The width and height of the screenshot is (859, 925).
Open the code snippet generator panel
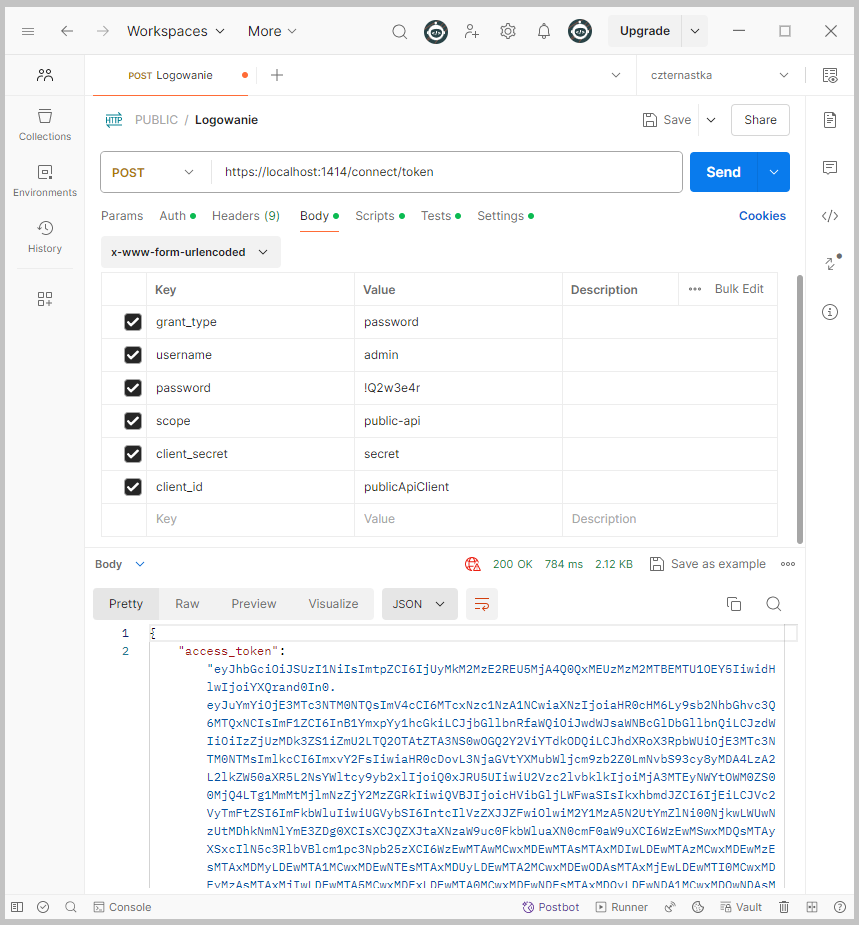tap(830, 216)
